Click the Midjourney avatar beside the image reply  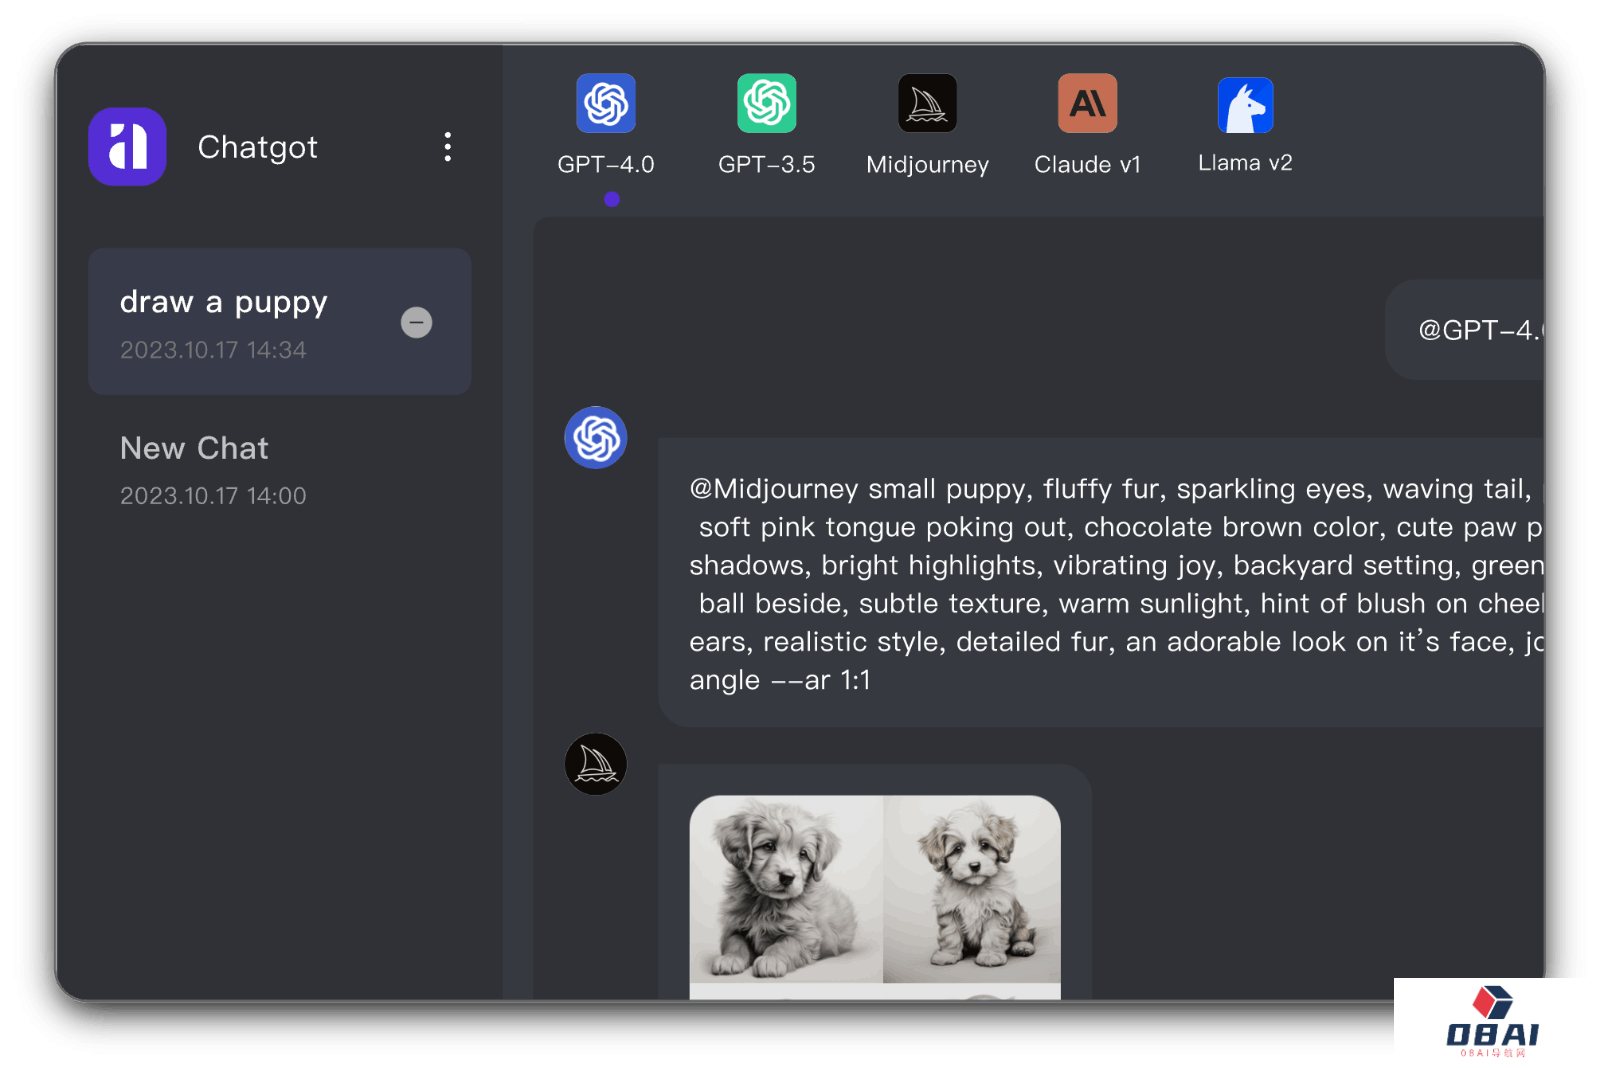596,764
